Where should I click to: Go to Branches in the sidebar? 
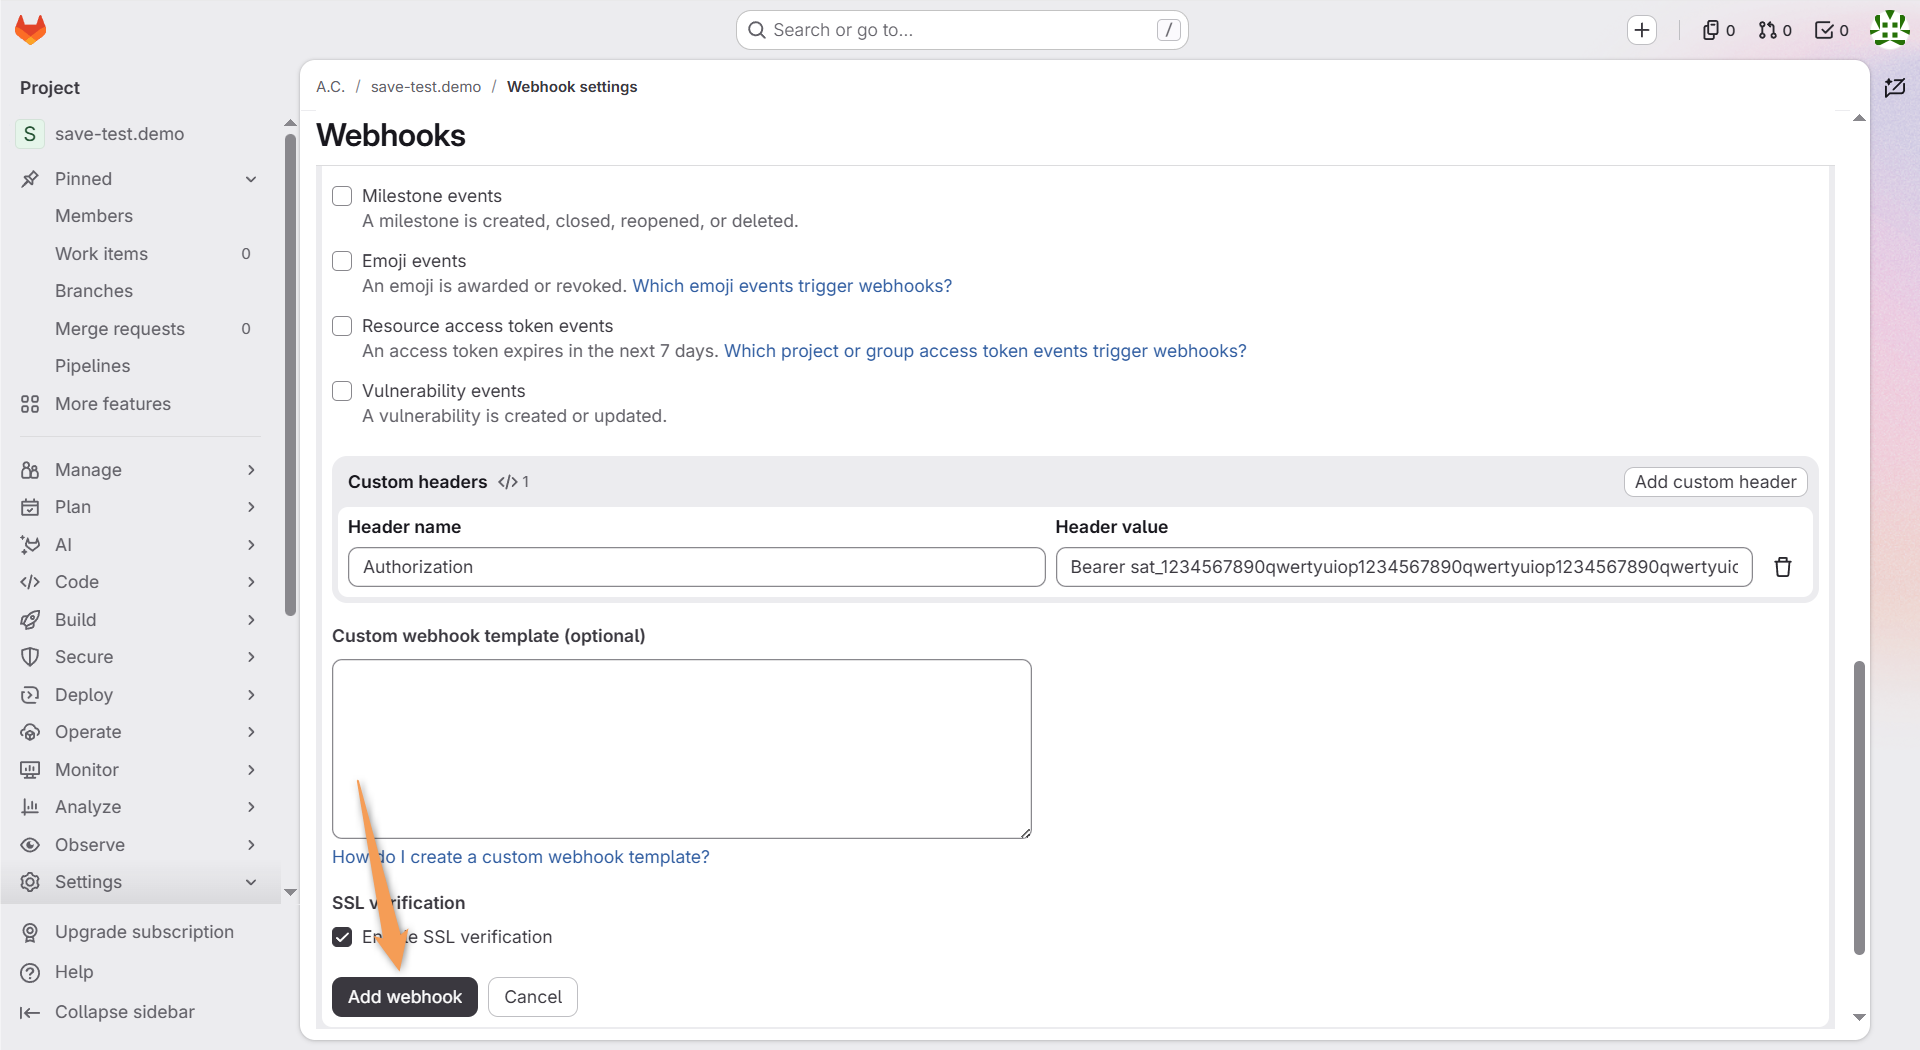tap(94, 291)
